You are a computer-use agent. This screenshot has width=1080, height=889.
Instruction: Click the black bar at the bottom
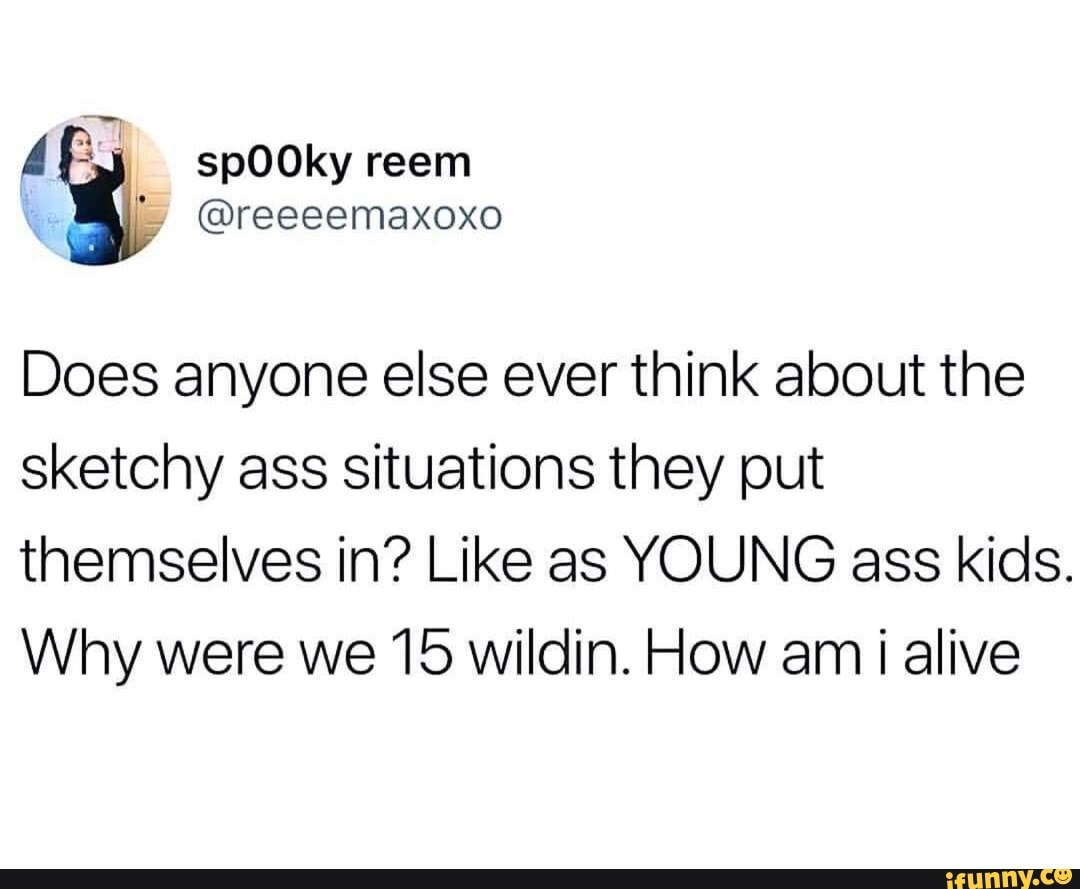click(x=540, y=879)
